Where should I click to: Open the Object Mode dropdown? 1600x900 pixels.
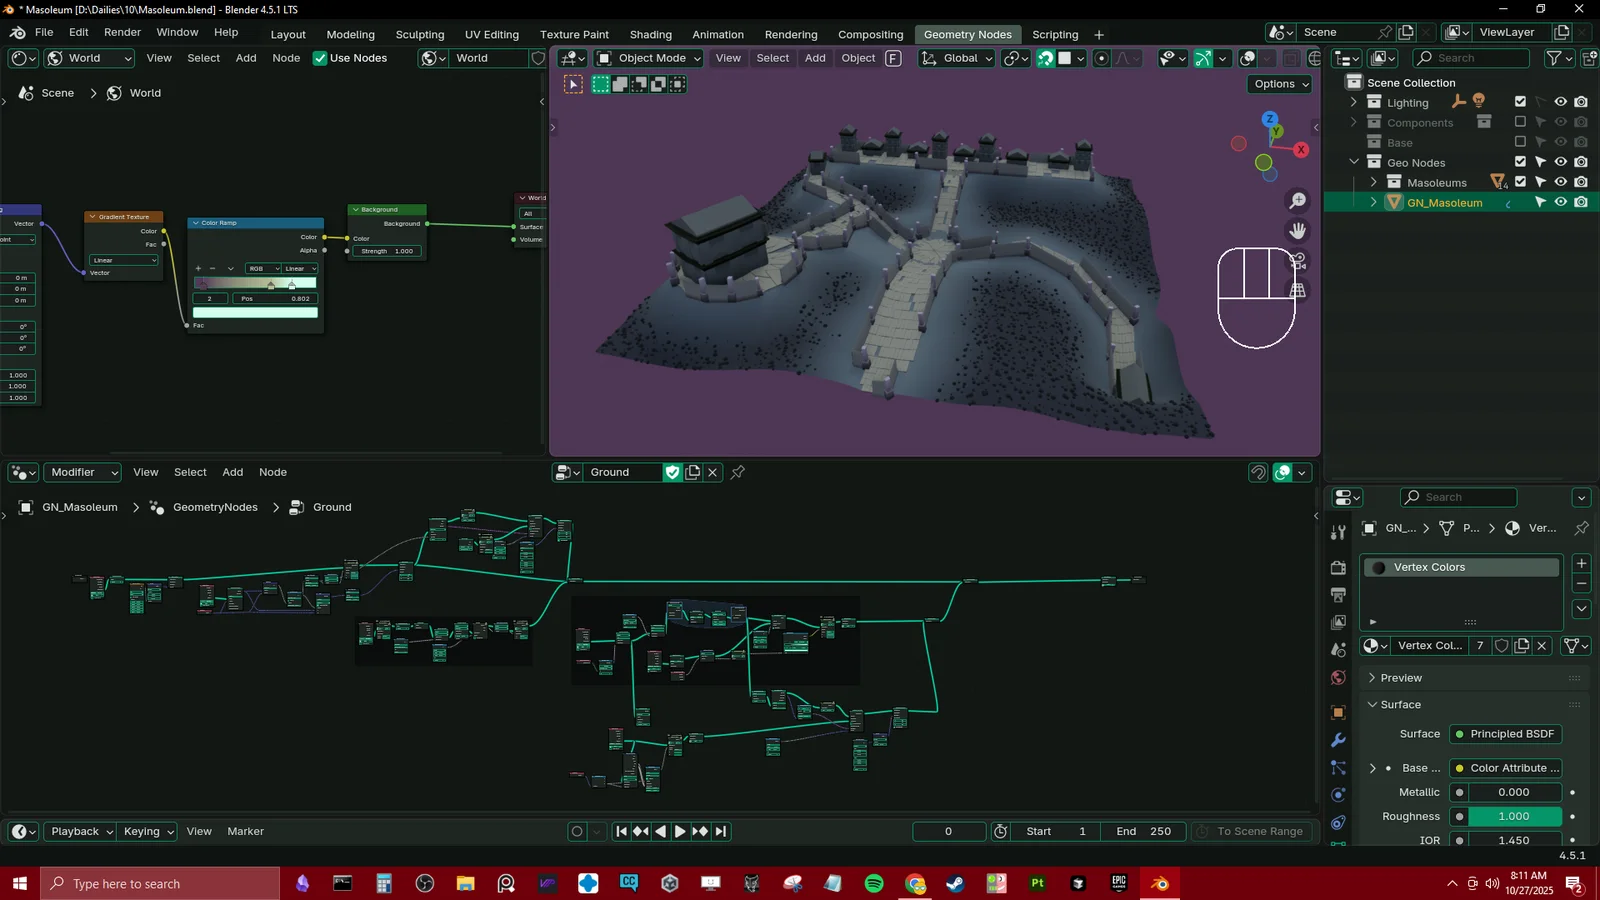(647, 58)
